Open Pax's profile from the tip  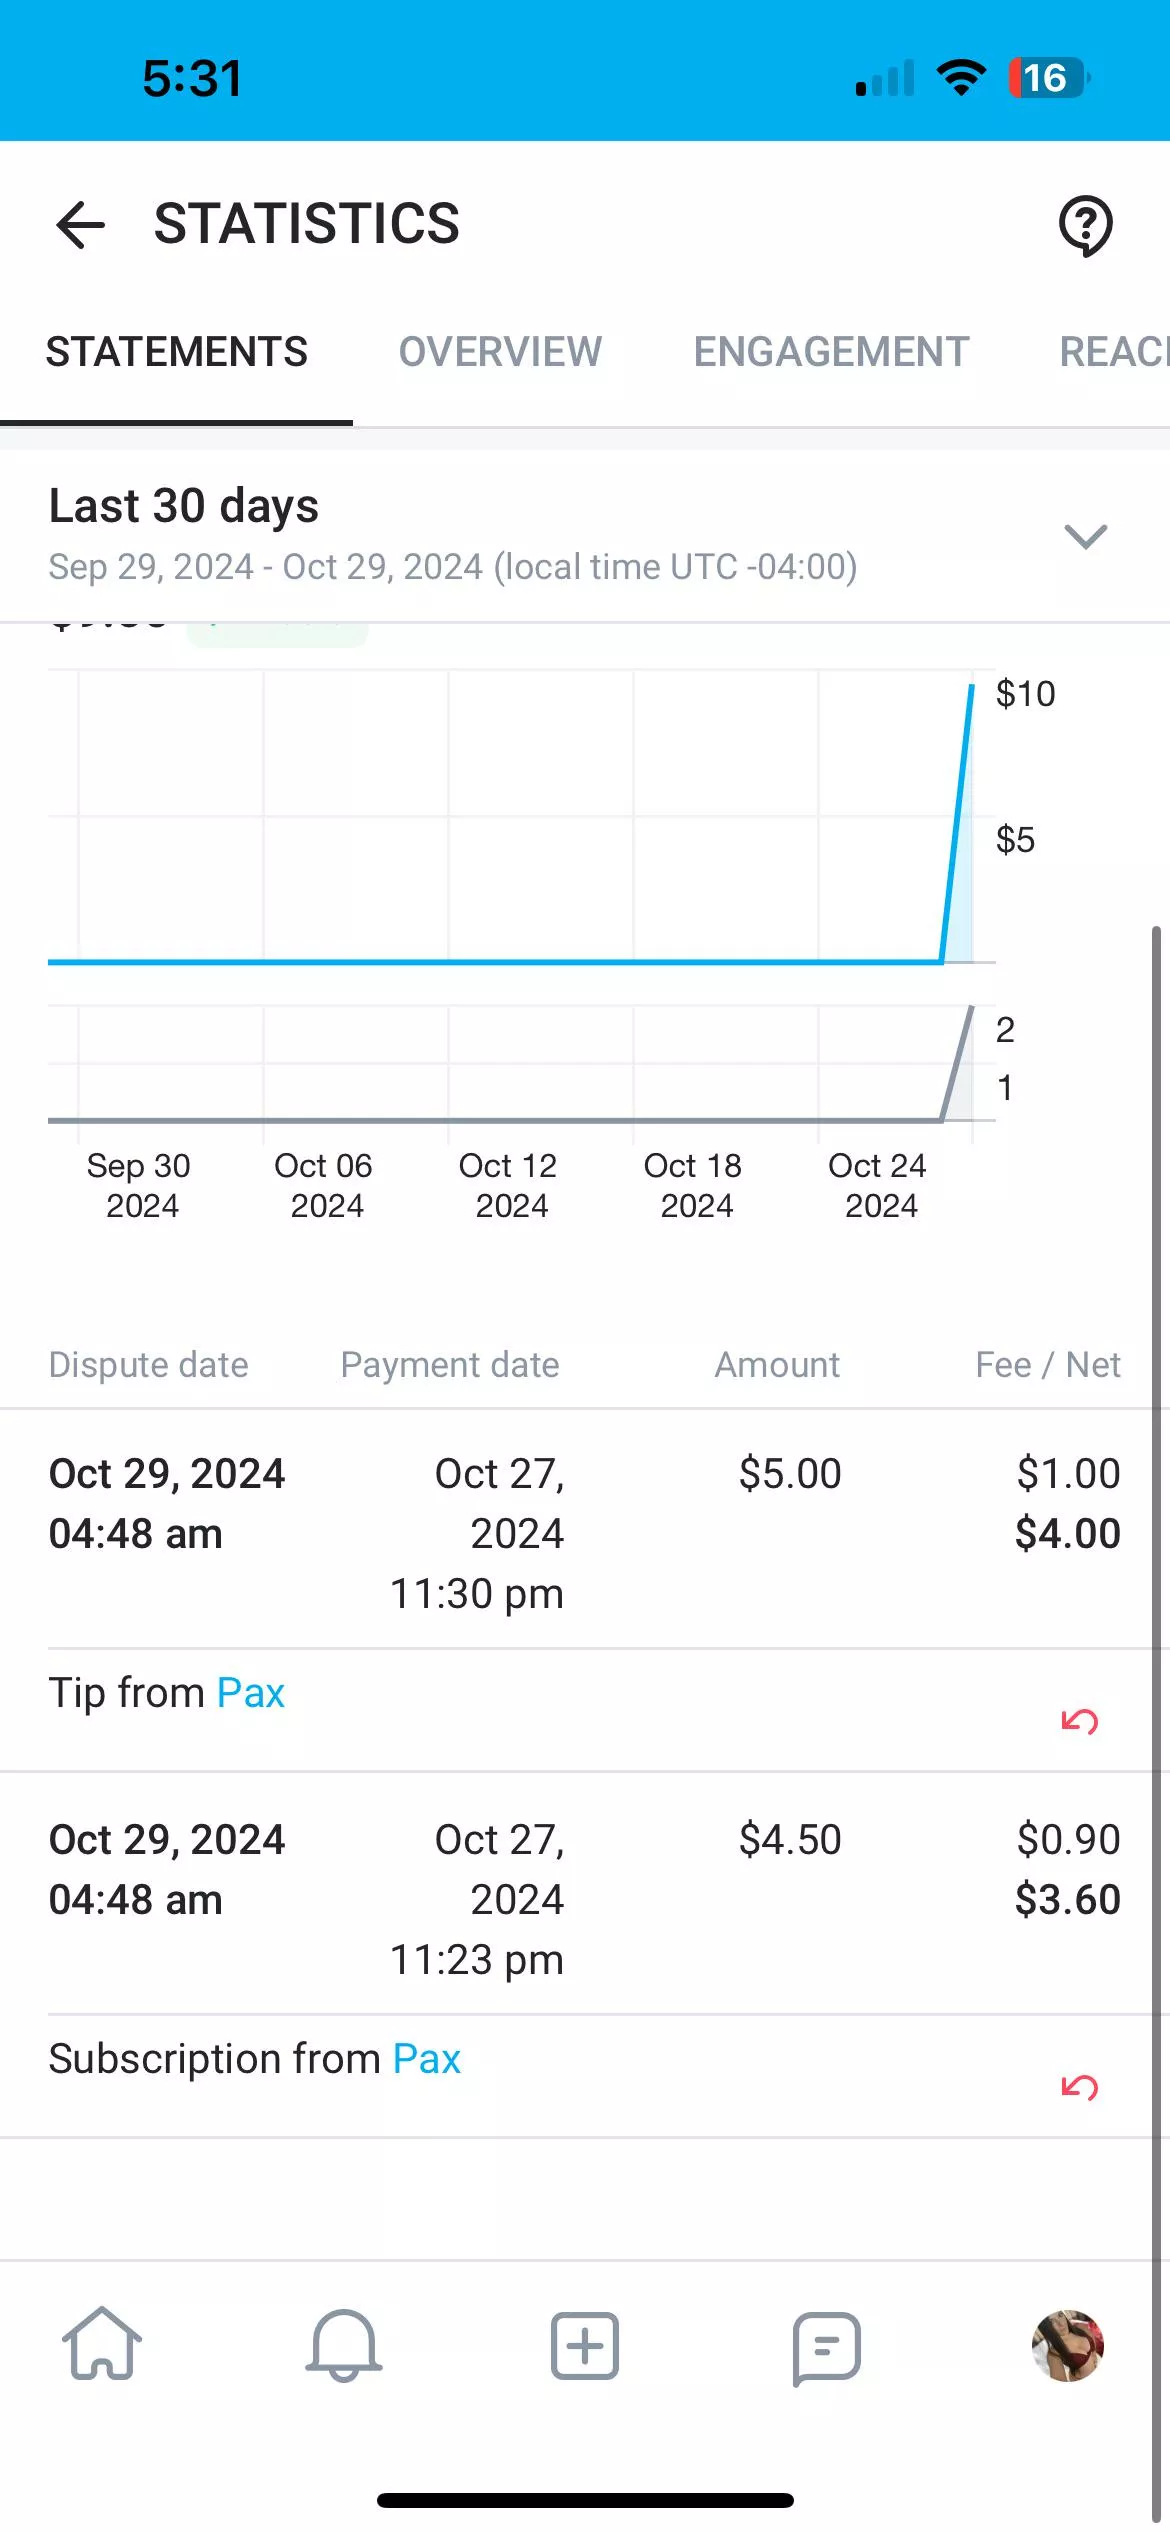coord(251,1693)
